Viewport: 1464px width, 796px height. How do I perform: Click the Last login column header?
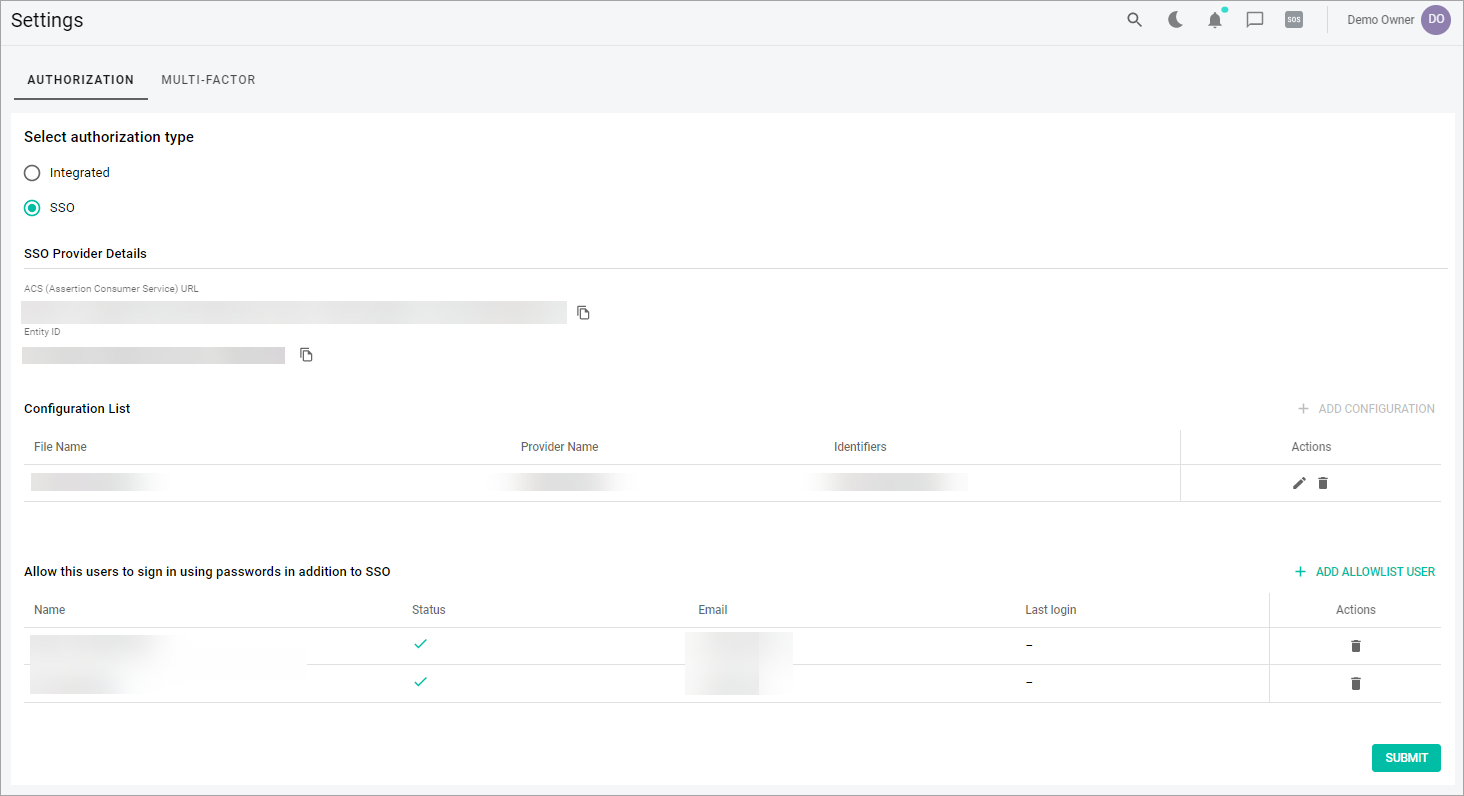(x=1051, y=610)
